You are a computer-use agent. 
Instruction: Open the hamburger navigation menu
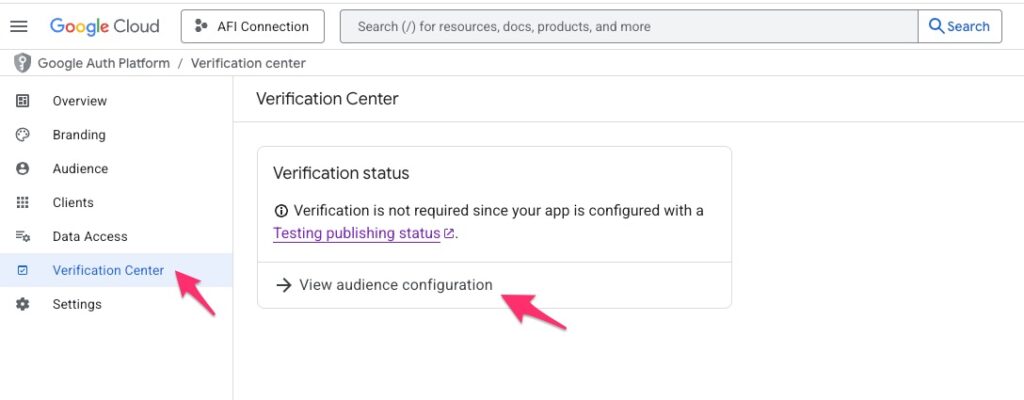[x=19, y=26]
